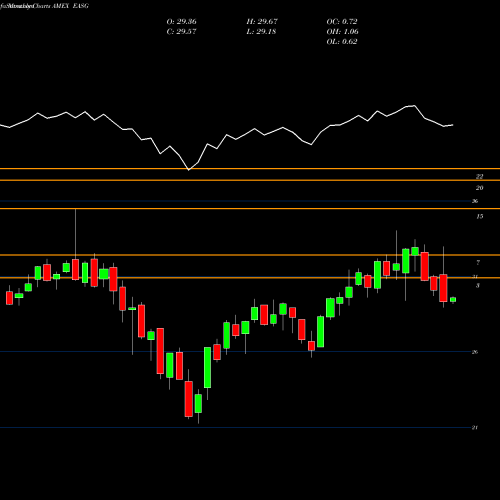Click the AMEX EASG chart title

(70, 6)
